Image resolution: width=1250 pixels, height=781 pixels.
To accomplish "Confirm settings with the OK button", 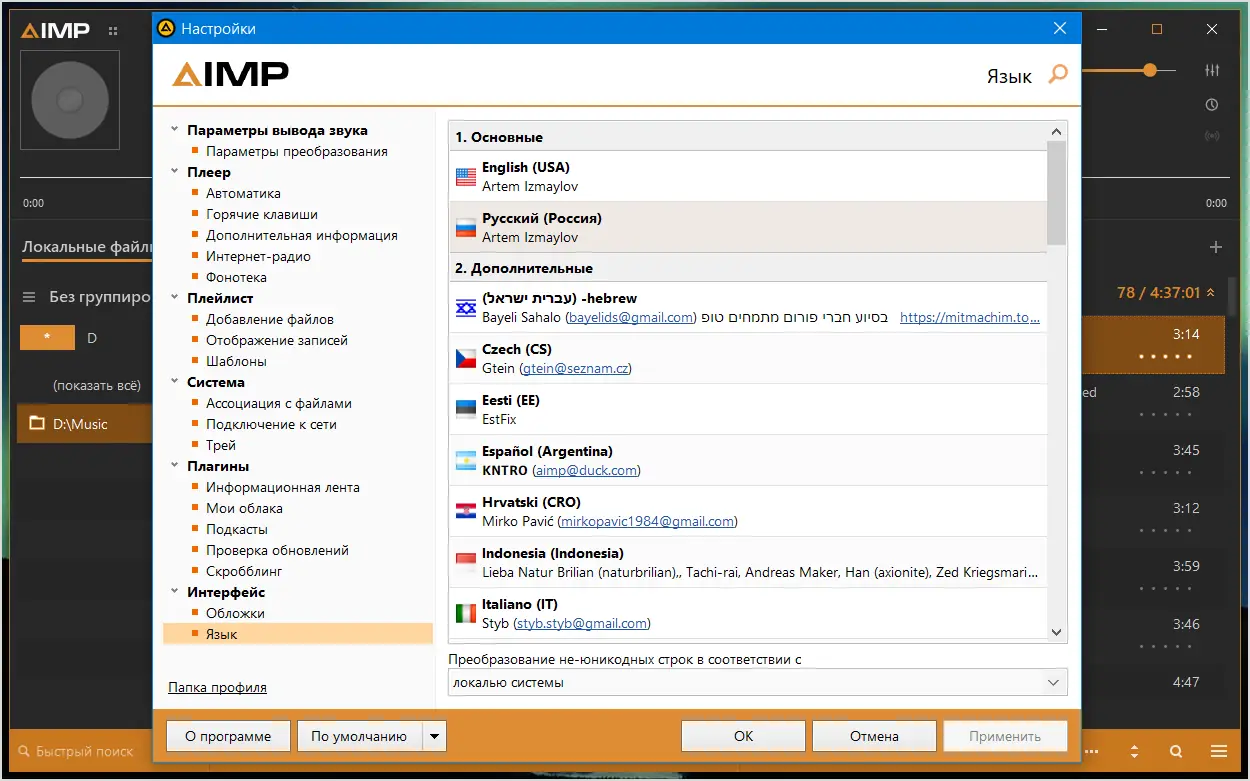I will tap(743, 736).
